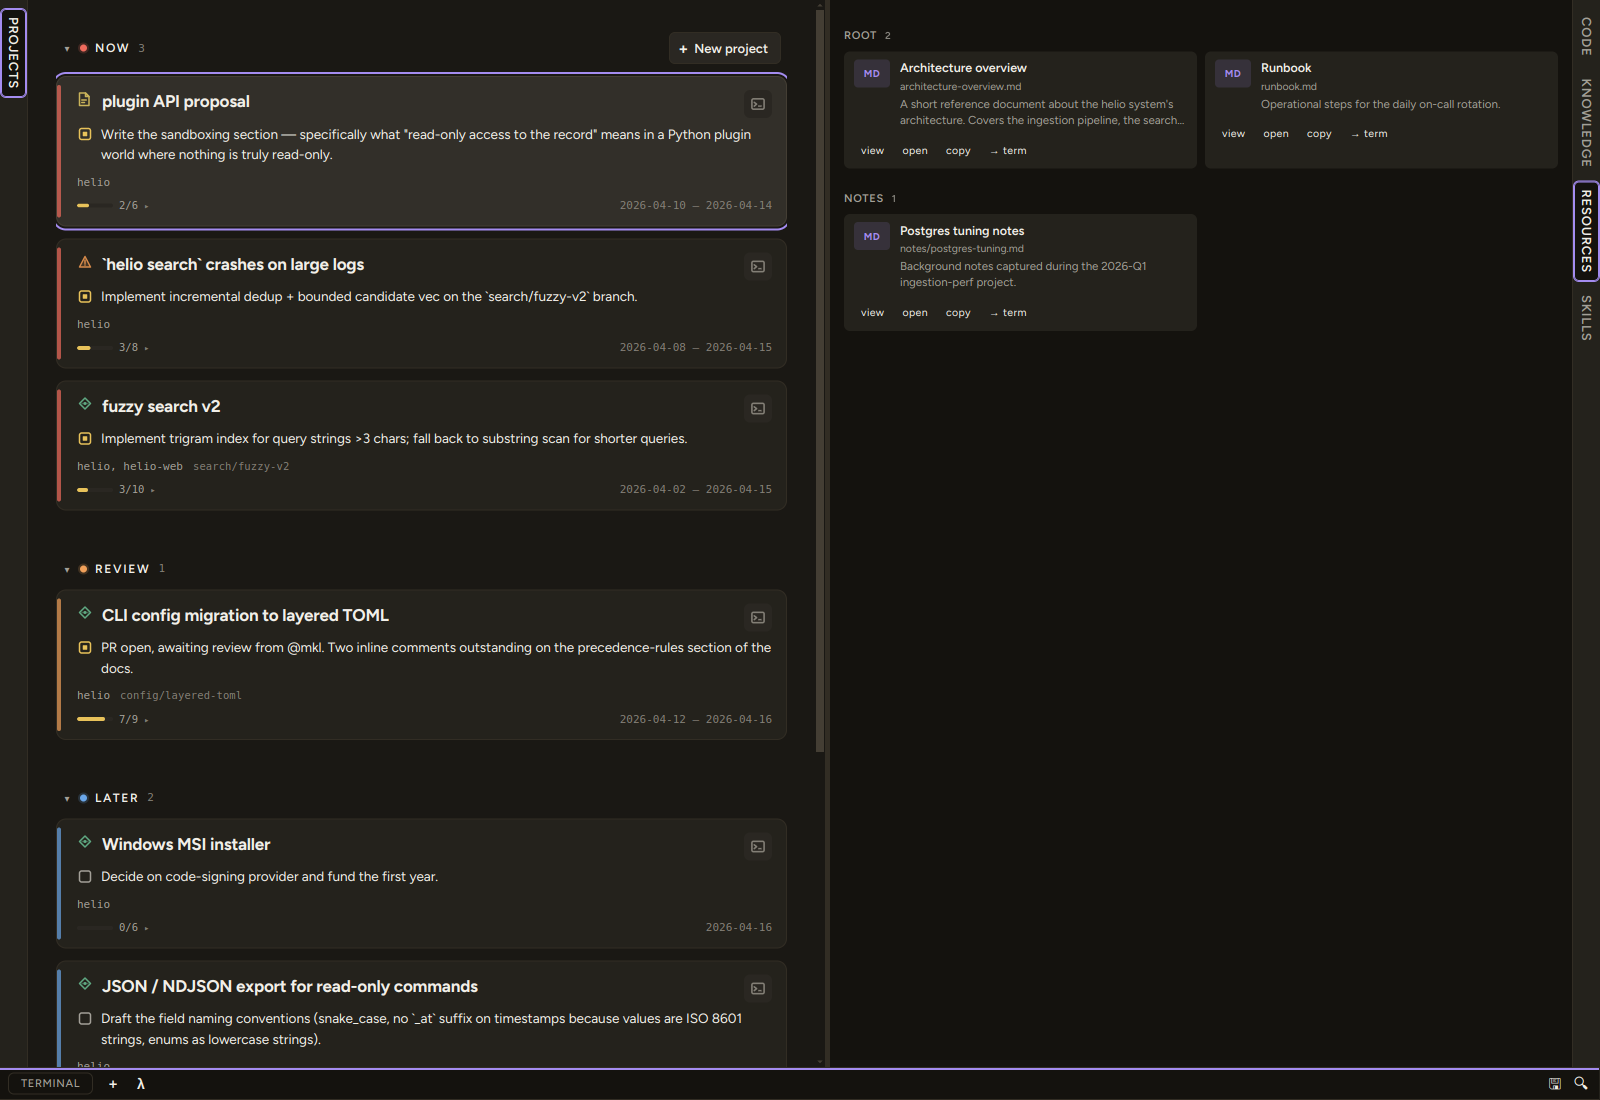The image size is (1600, 1100).
Task: Click the diamond icon beside Windows MSI installer
Action: click(85, 842)
